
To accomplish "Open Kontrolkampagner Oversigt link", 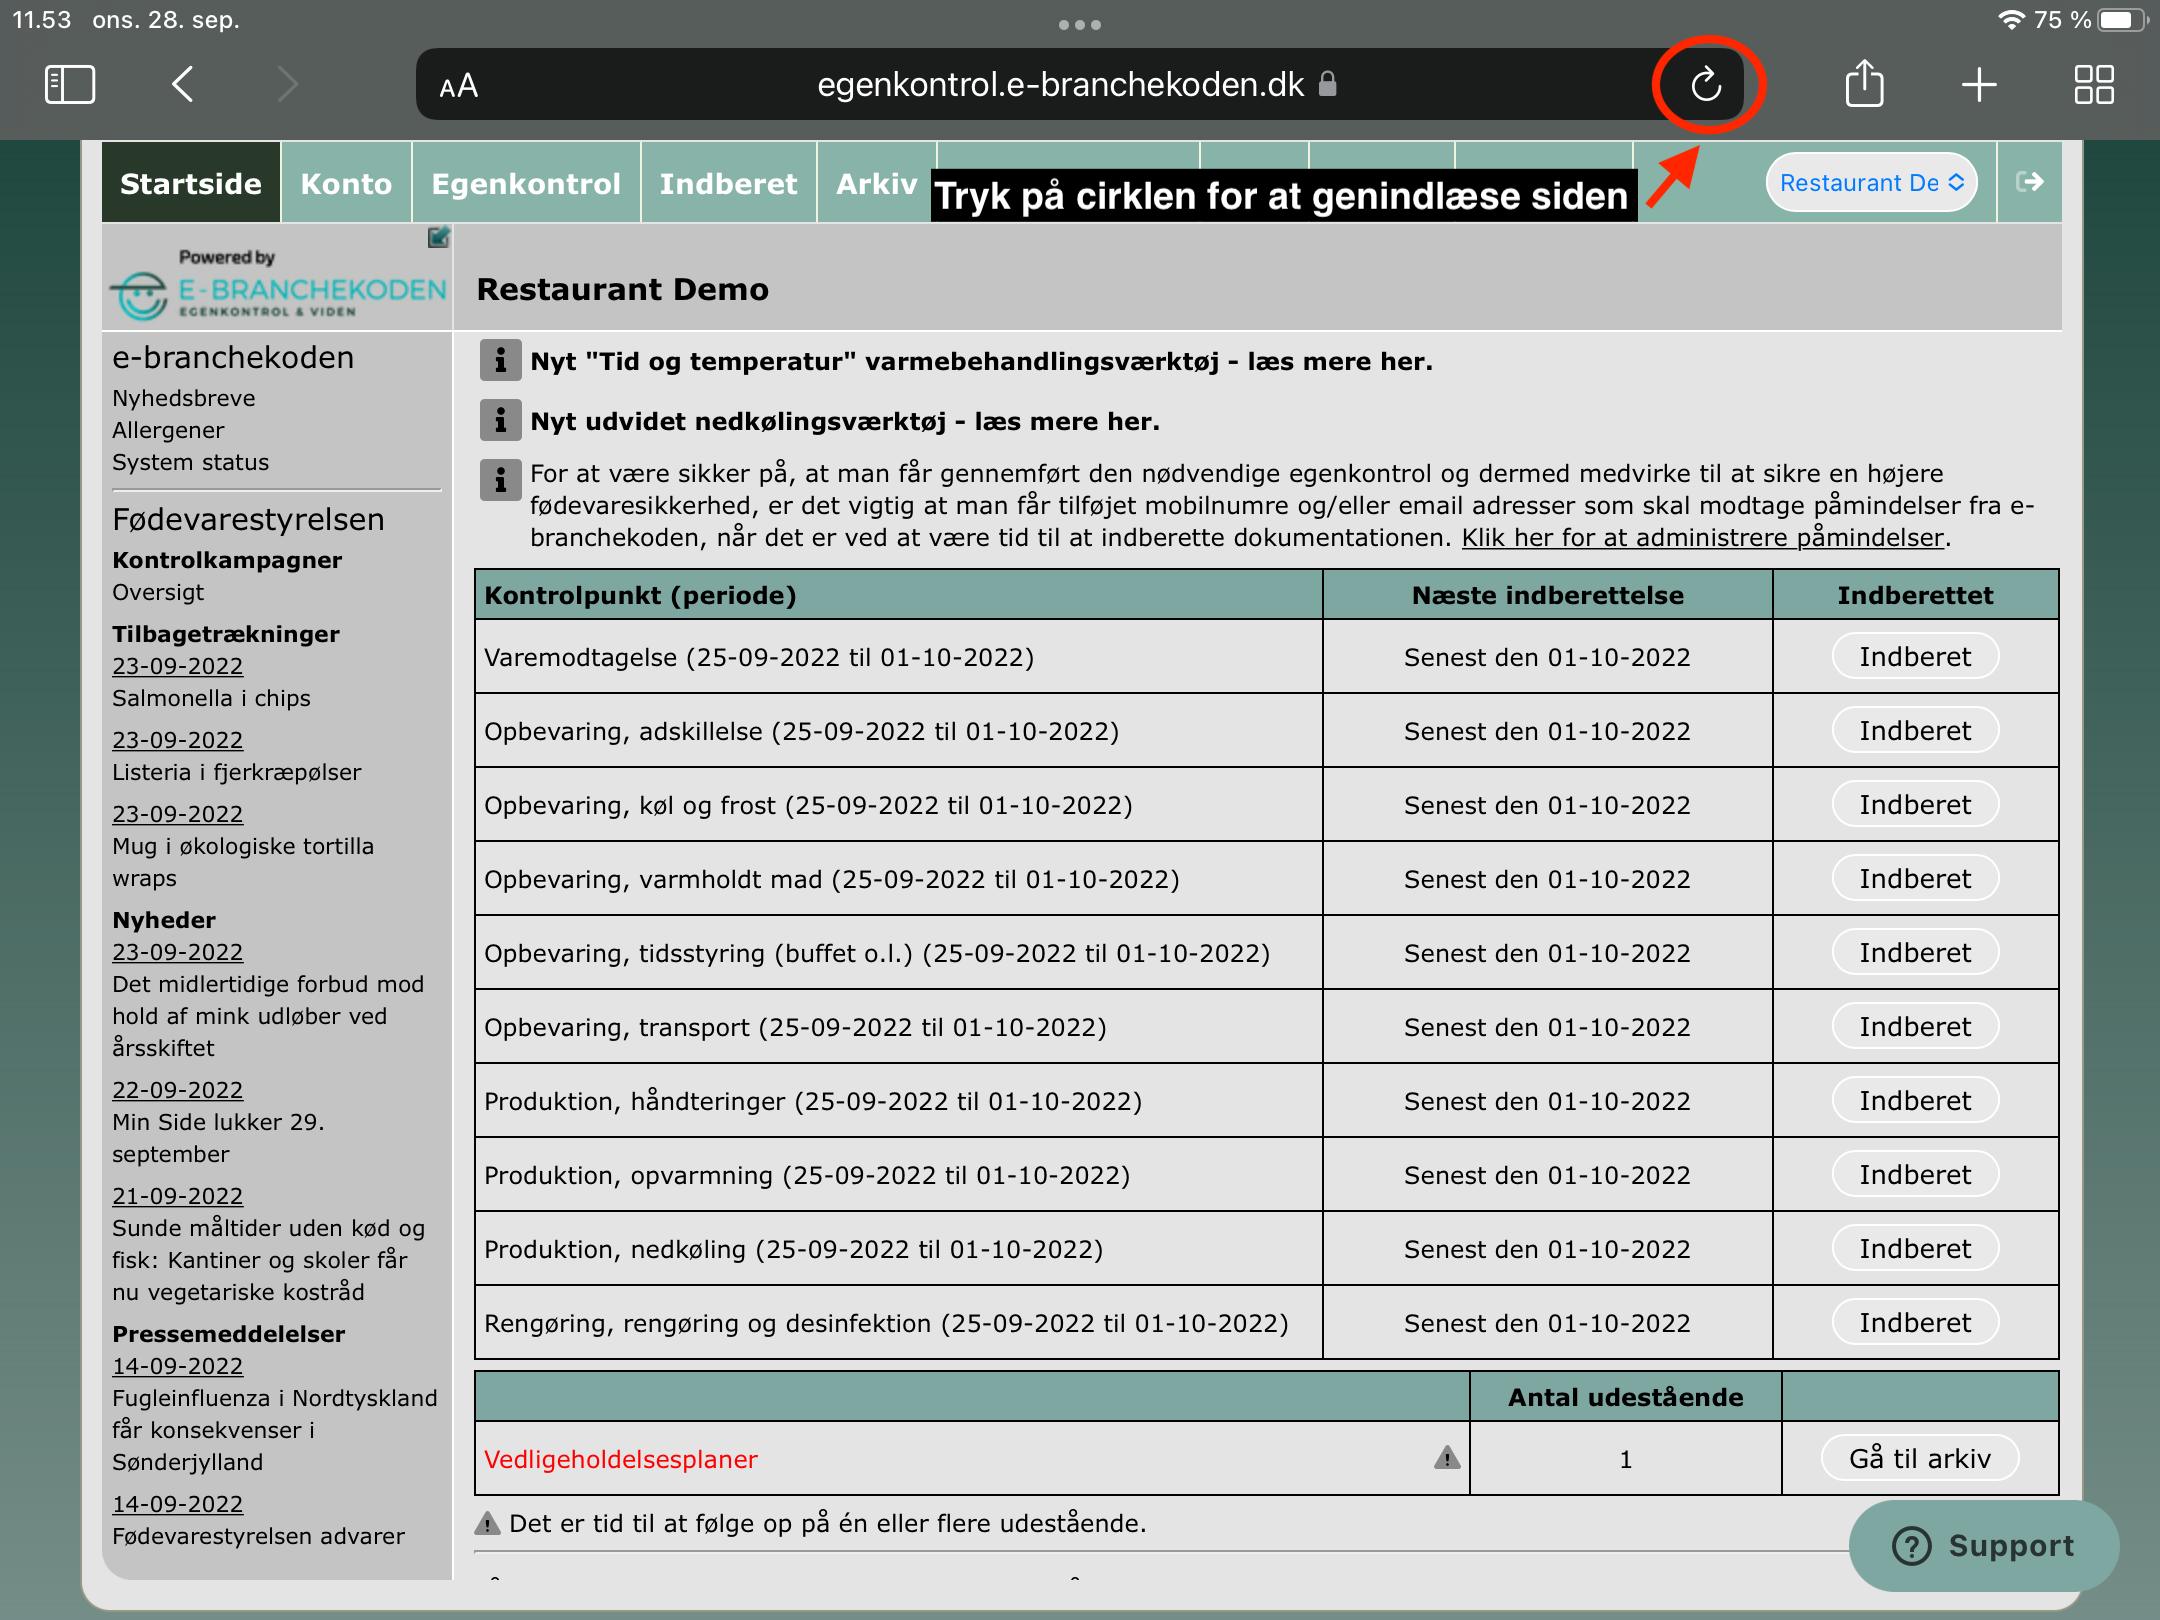I will pyautogui.click(x=158, y=592).
